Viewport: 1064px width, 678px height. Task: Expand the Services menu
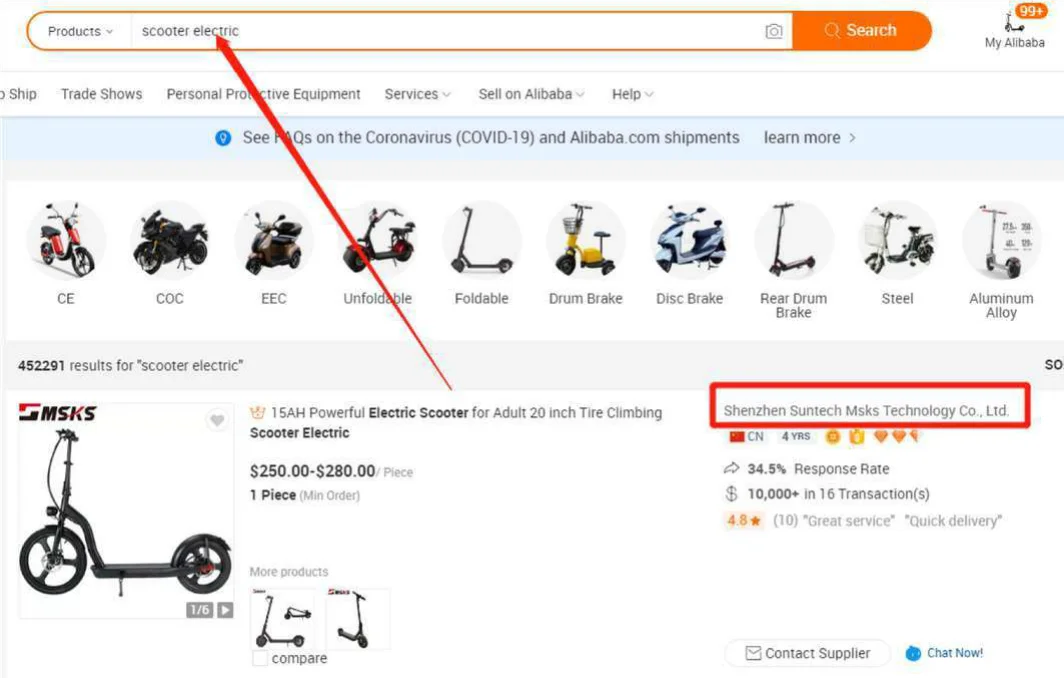tap(417, 94)
